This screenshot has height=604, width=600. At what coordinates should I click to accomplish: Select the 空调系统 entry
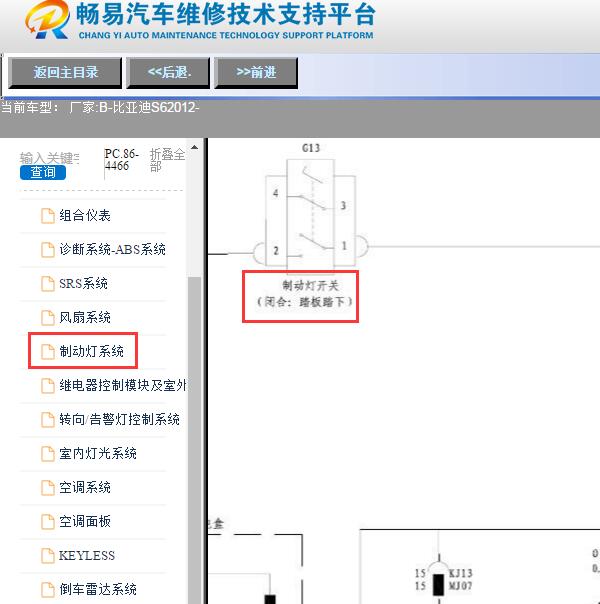(x=85, y=488)
